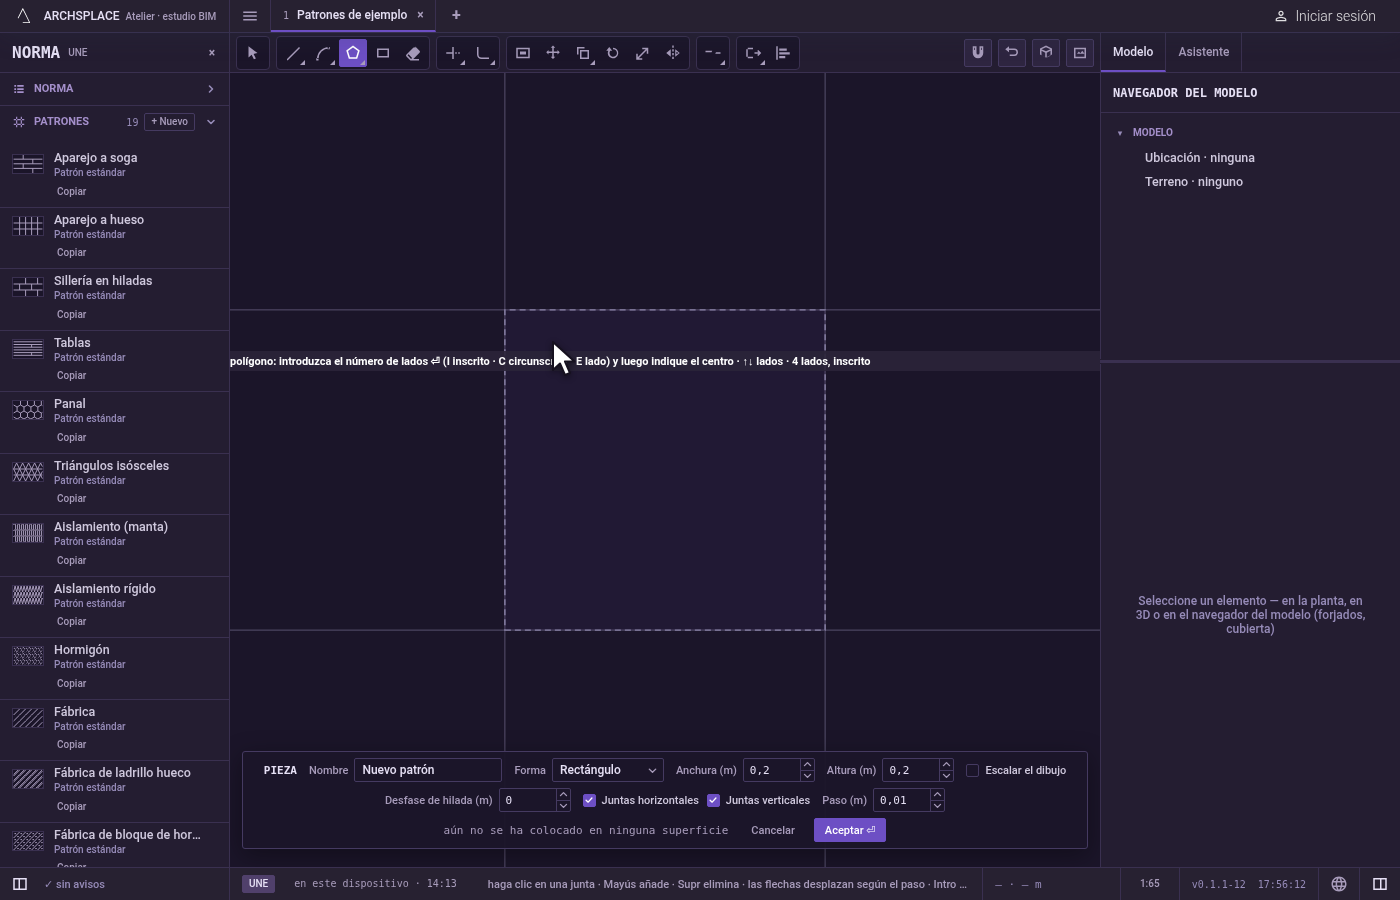This screenshot has width=1400, height=900.
Task: Open the Patrones de ejemplo tab
Action: 352,15
